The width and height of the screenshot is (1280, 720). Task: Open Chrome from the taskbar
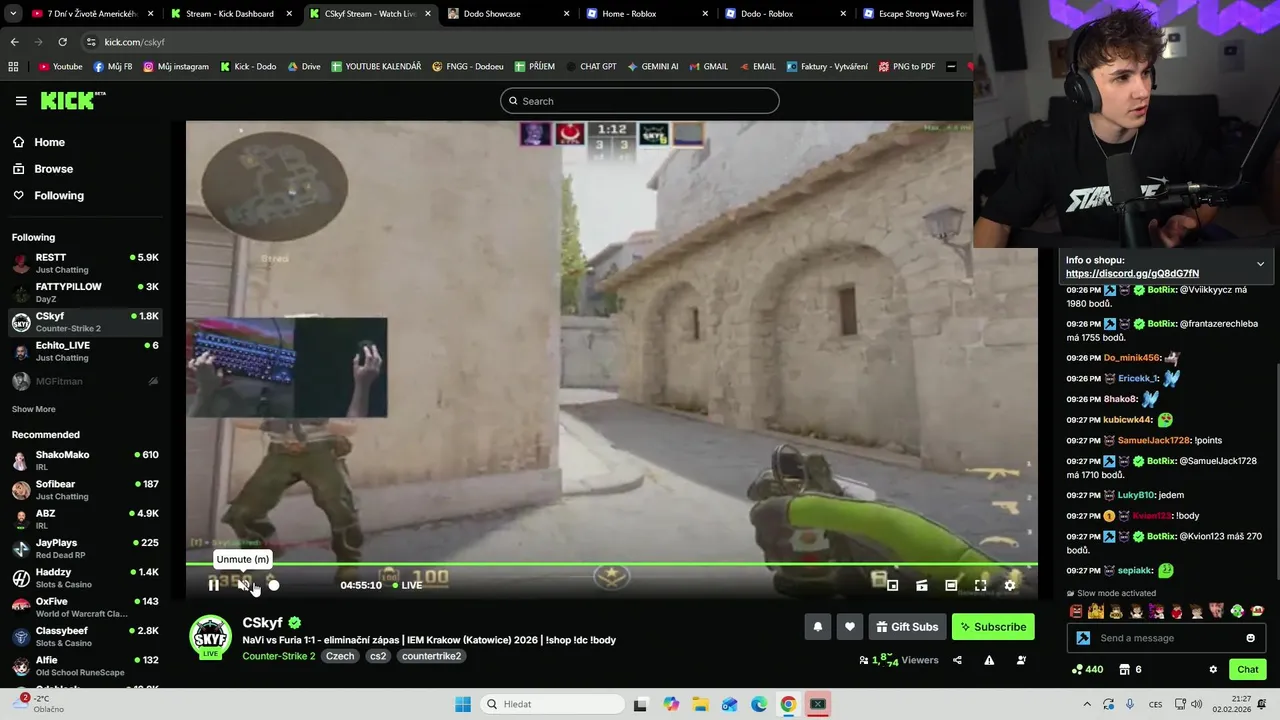click(x=788, y=704)
